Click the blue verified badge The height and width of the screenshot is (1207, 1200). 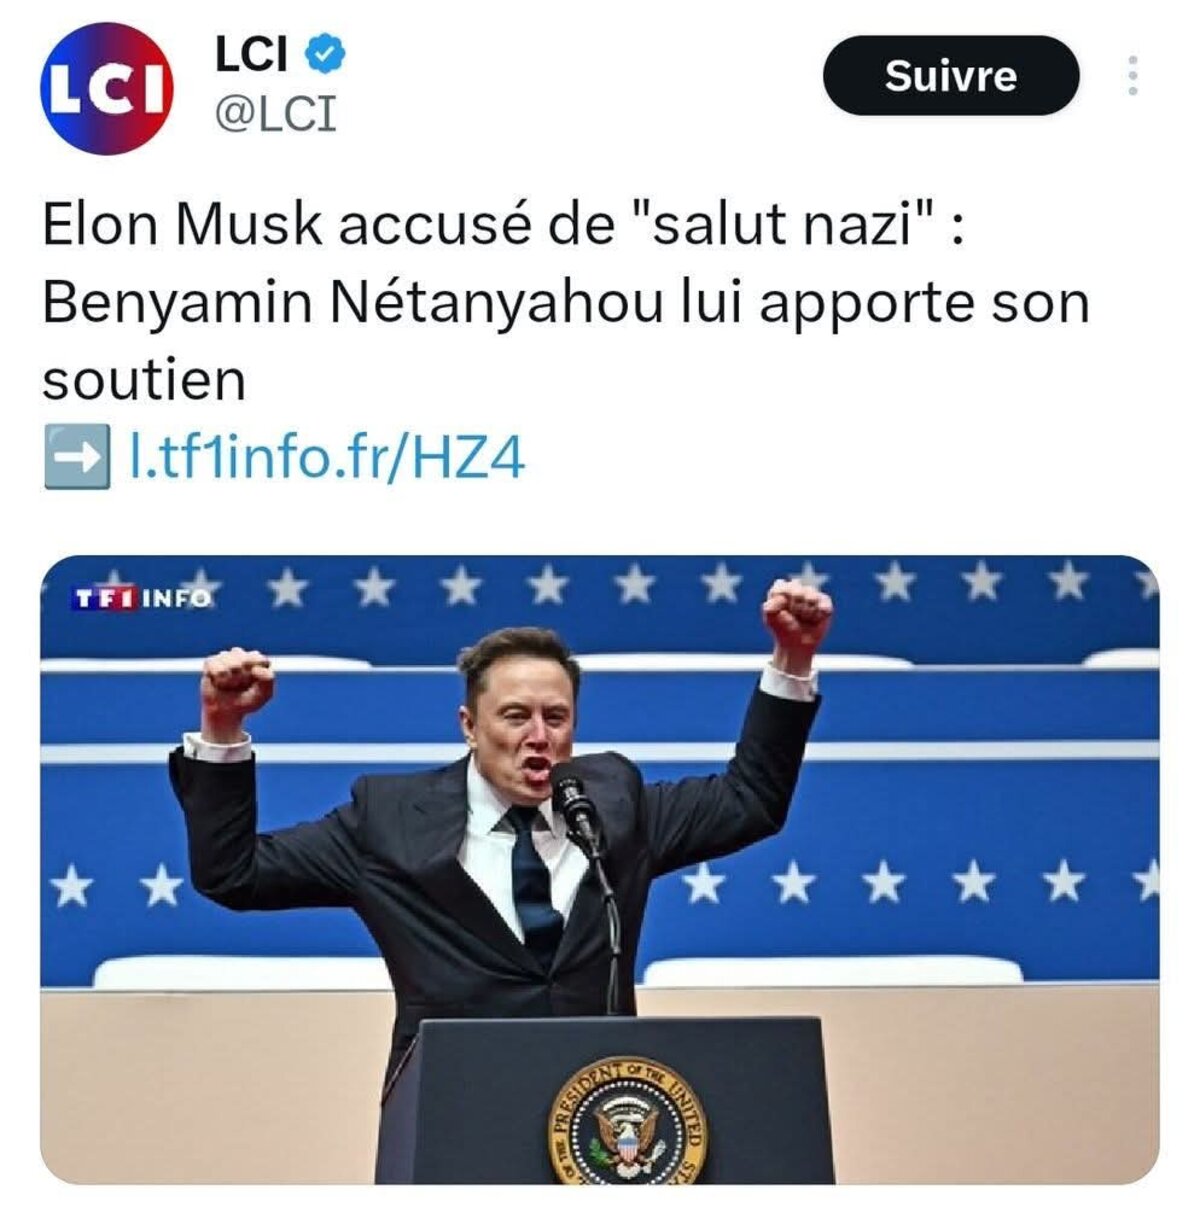click(x=325, y=54)
